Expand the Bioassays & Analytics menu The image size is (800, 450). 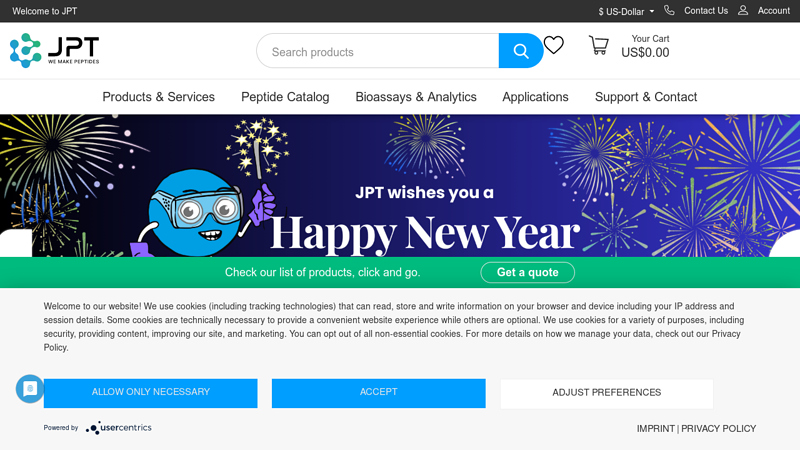click(416, 97)
